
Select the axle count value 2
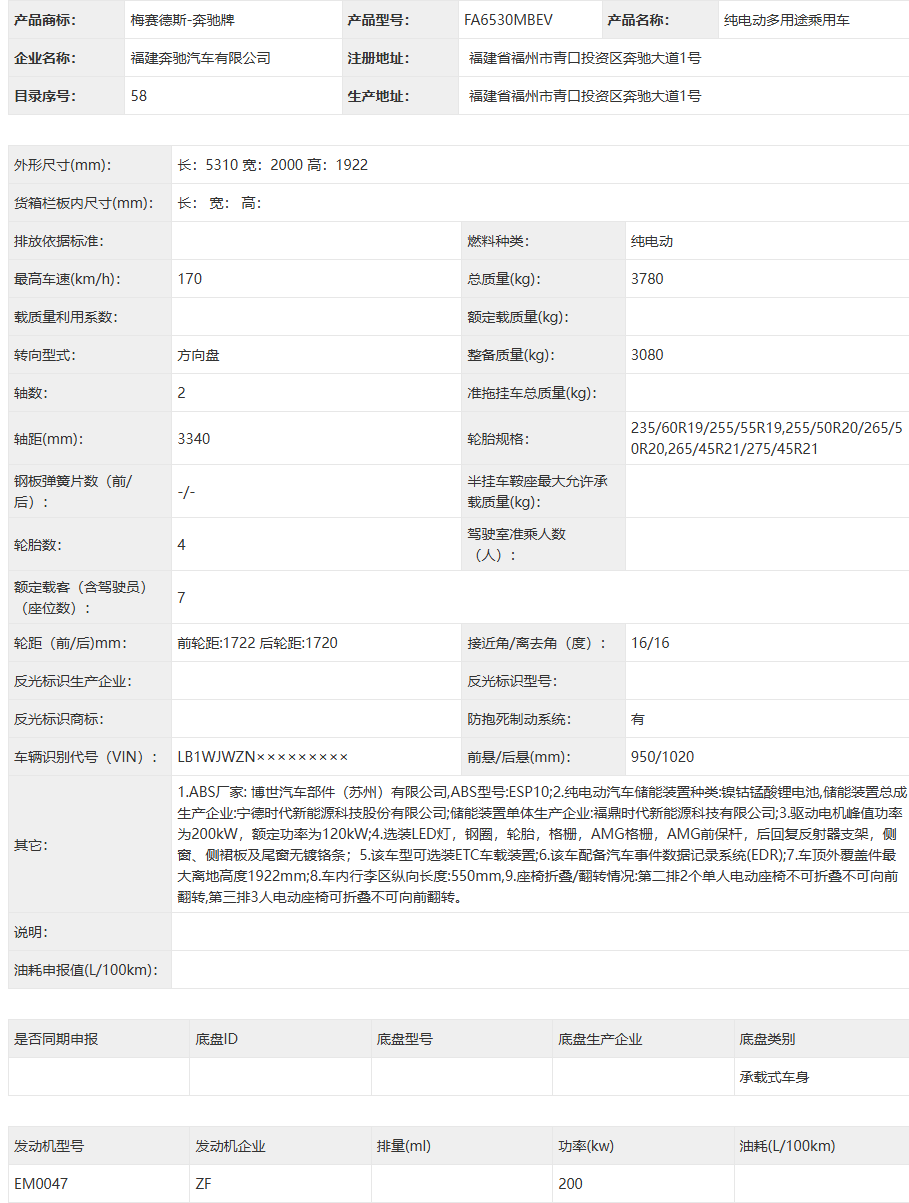(x=181, y=393)
